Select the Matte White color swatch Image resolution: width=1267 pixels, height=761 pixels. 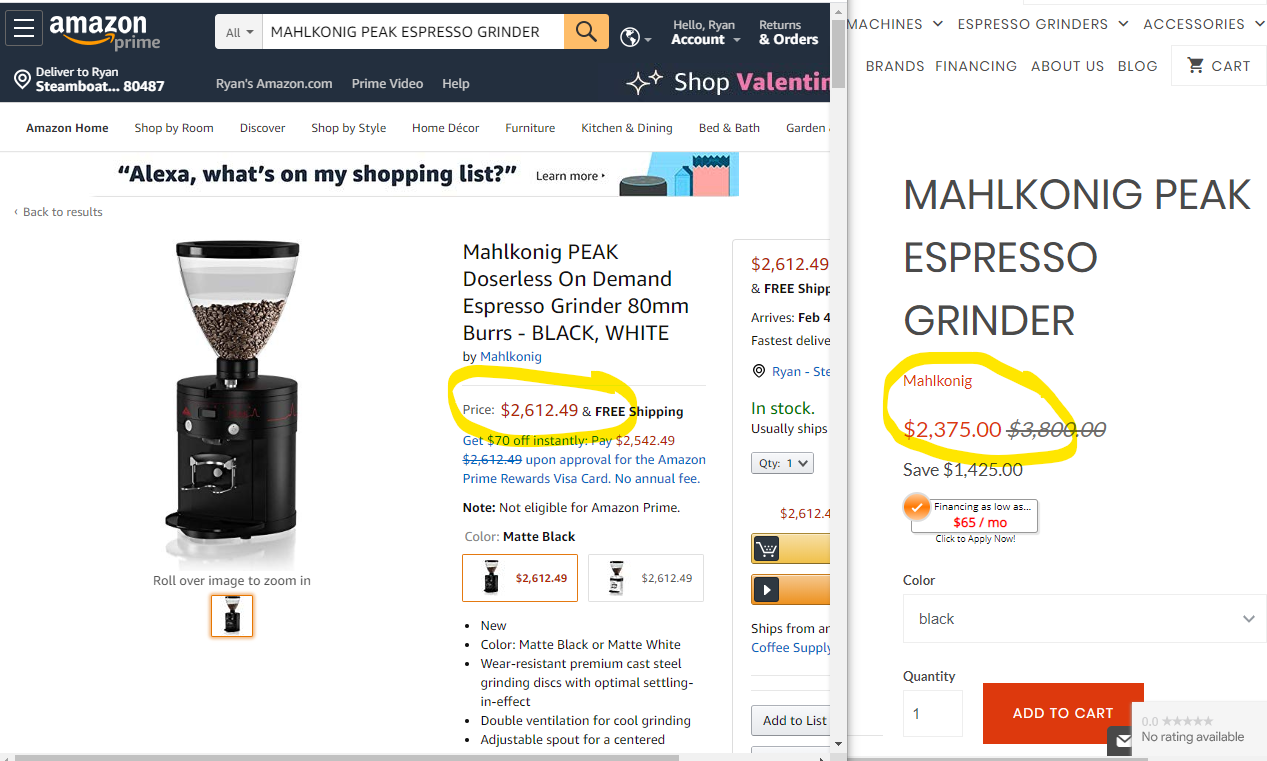click(x=646, y=578)
